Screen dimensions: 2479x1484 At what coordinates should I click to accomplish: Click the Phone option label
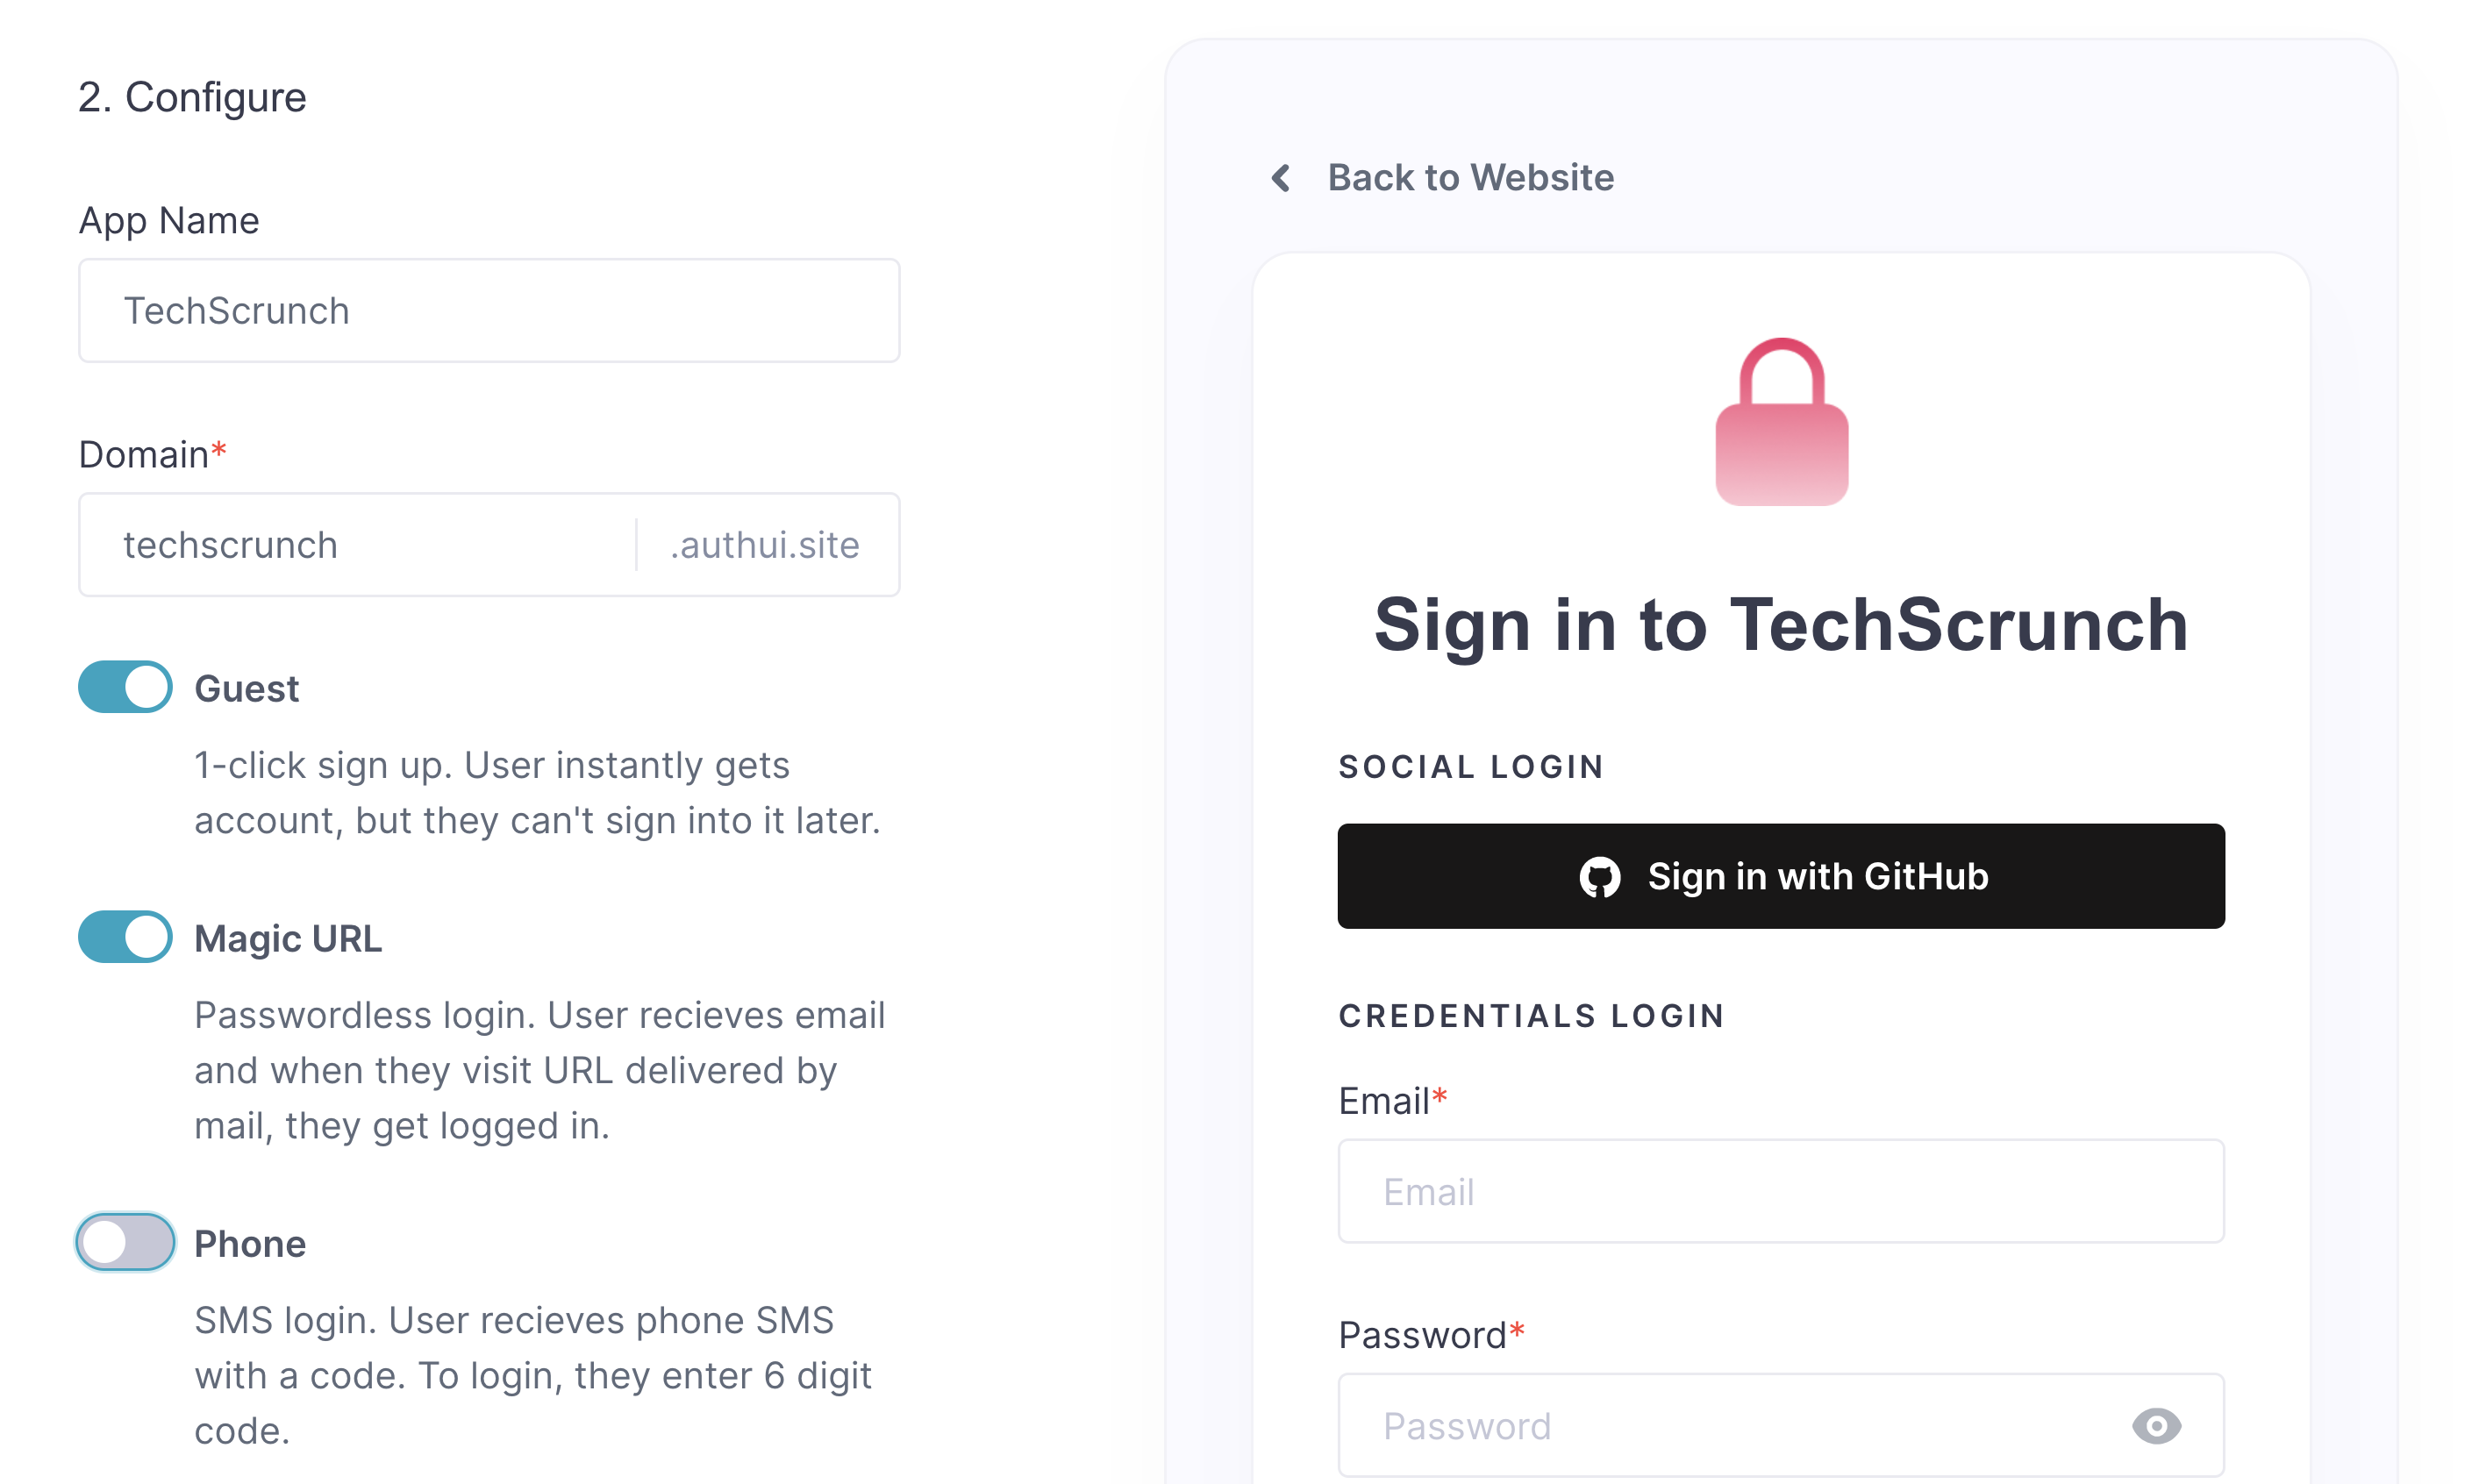click(250, 1244)
